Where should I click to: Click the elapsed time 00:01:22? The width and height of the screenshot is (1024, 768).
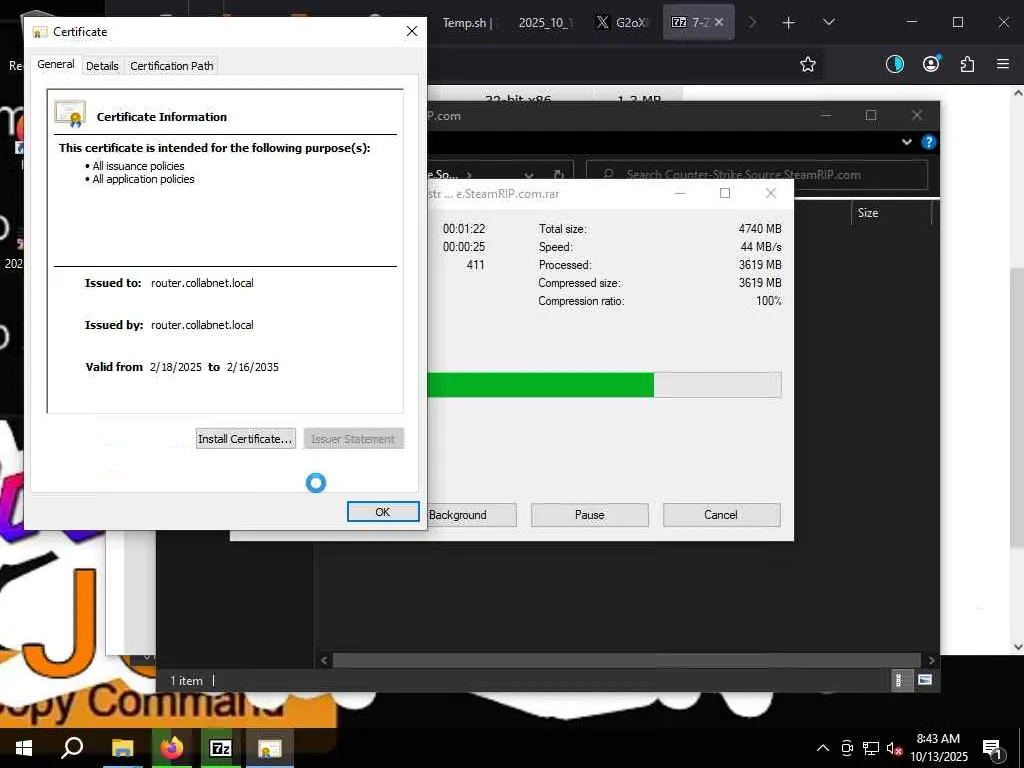pyautogui.click(x=464, y=229)
